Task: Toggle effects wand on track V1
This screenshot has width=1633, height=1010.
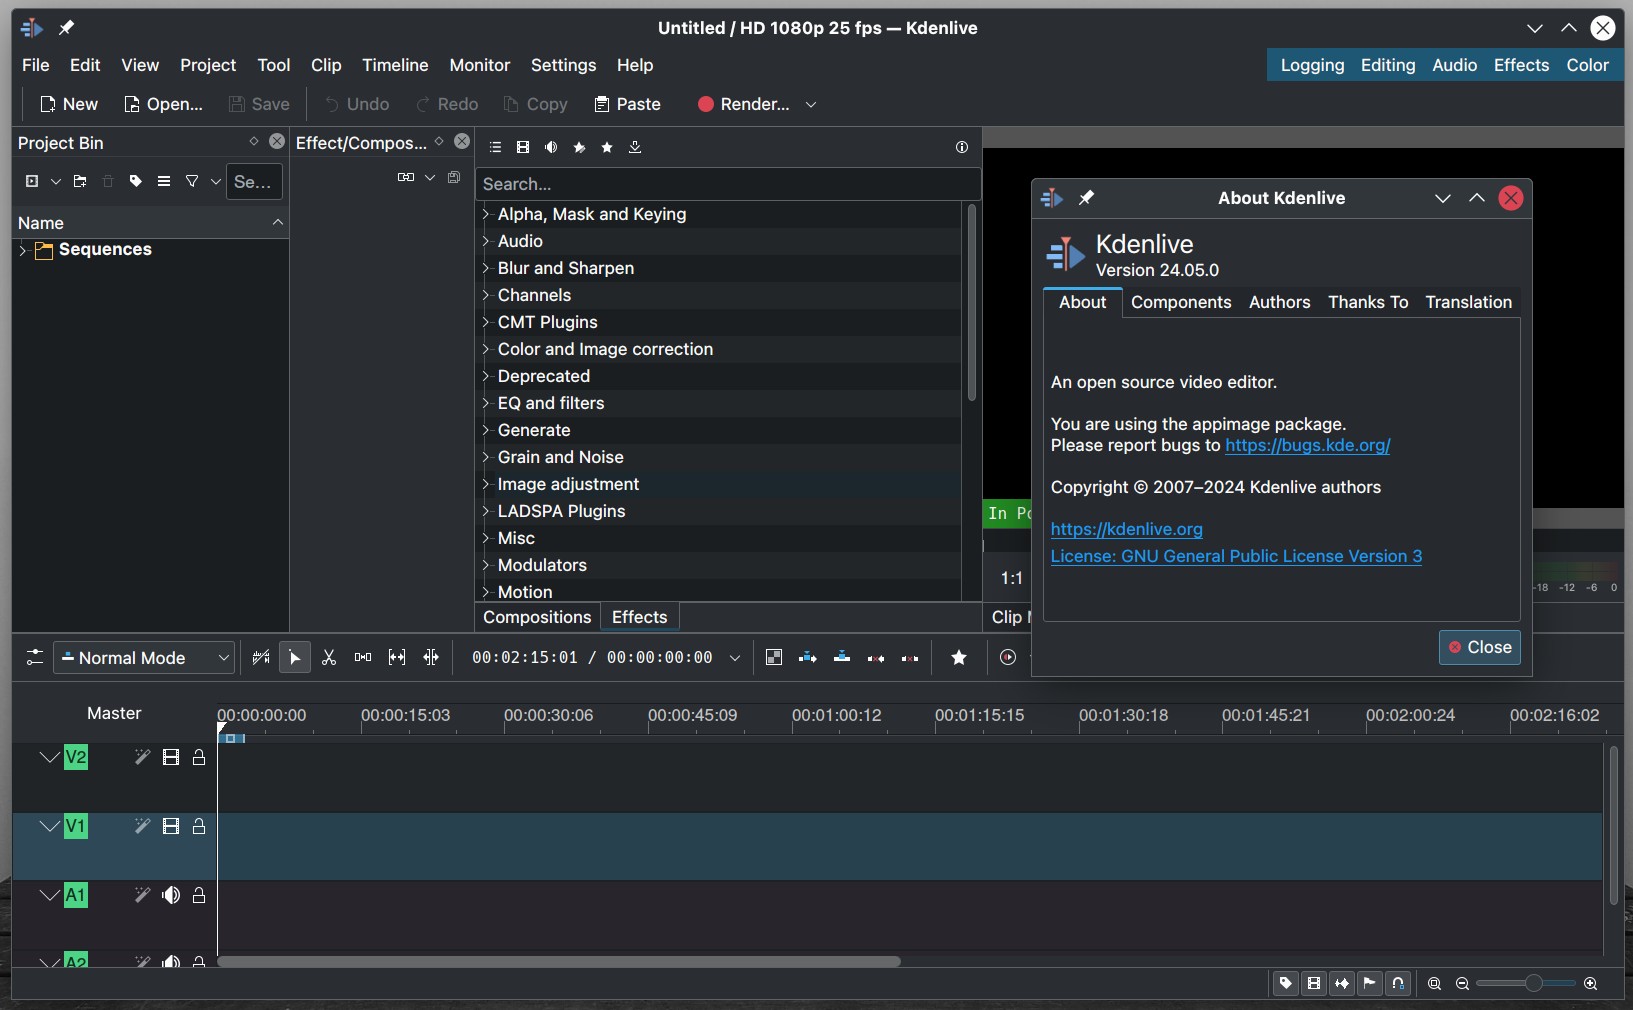Action: point(142,826)
